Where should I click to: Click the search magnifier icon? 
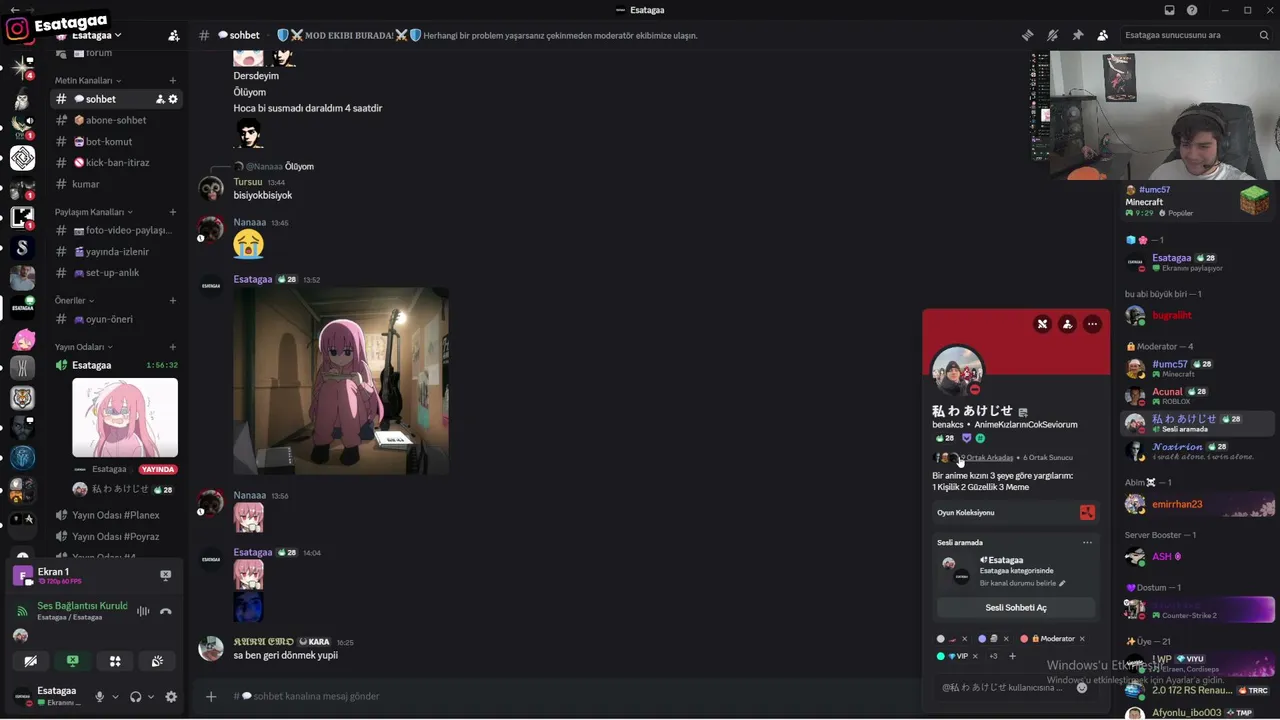point(1264,35)
